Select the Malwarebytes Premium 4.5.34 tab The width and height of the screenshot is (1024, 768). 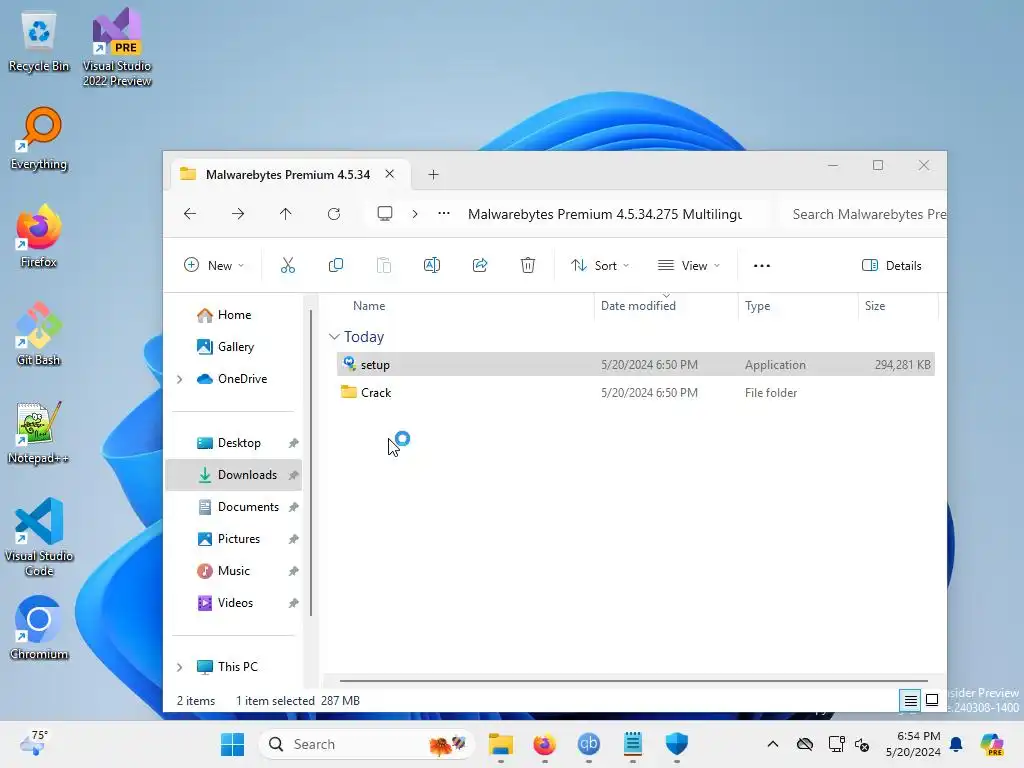coord(287,174)
